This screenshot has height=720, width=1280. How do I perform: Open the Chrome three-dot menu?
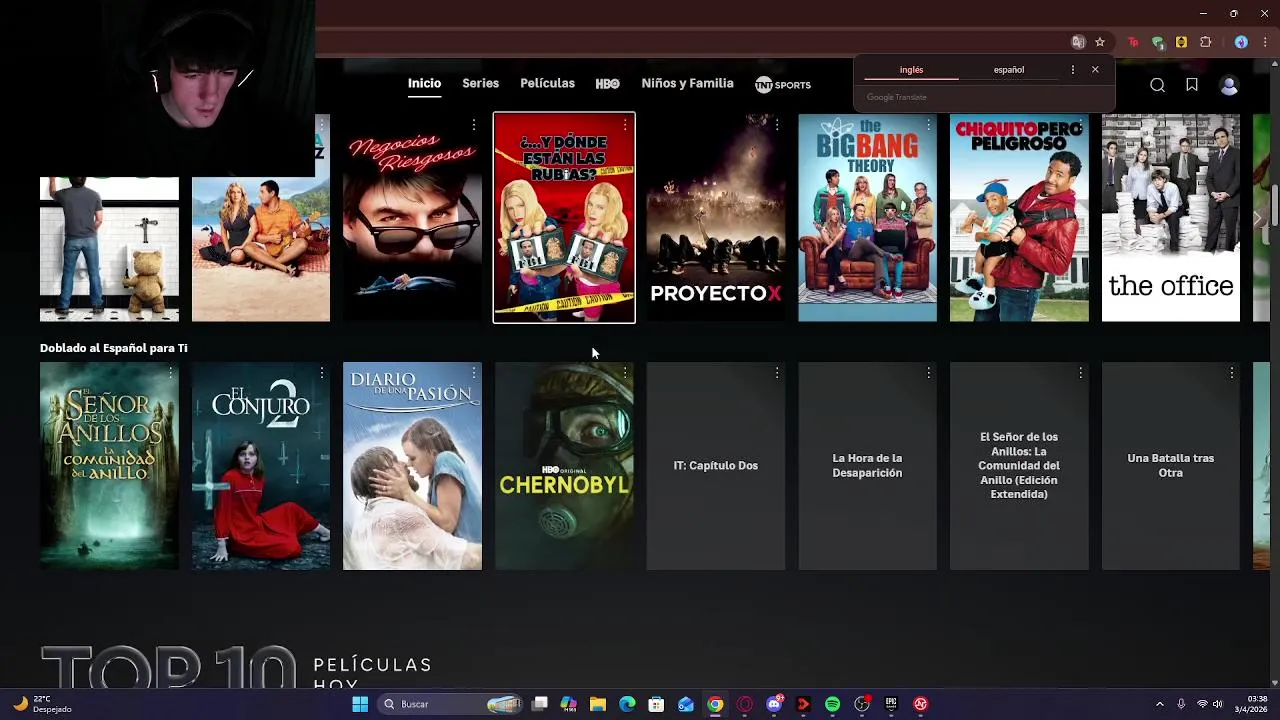pyautogui.click(x=1264, y=42)
